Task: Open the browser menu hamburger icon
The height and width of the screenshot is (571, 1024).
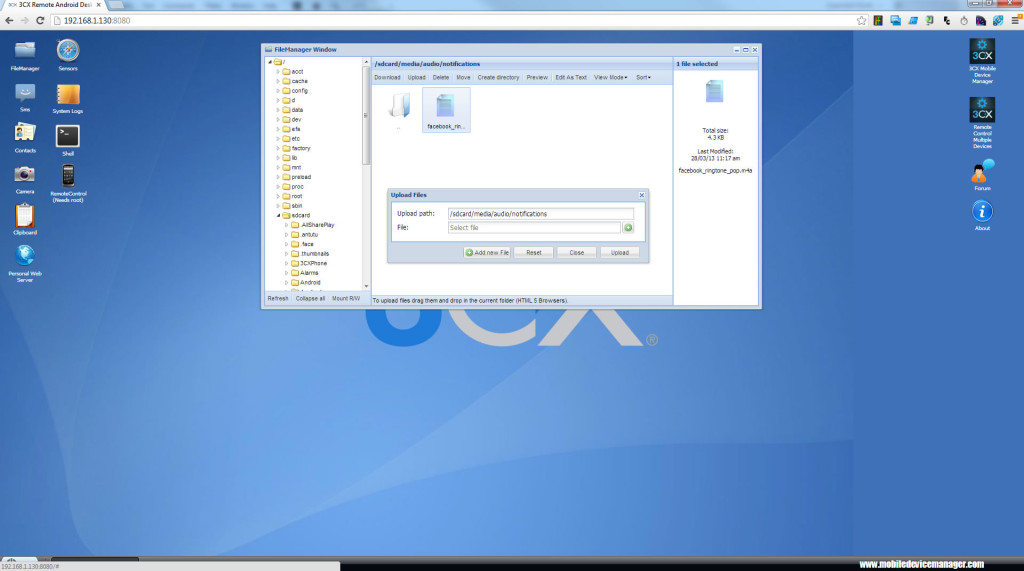Action: [1016, 20]
